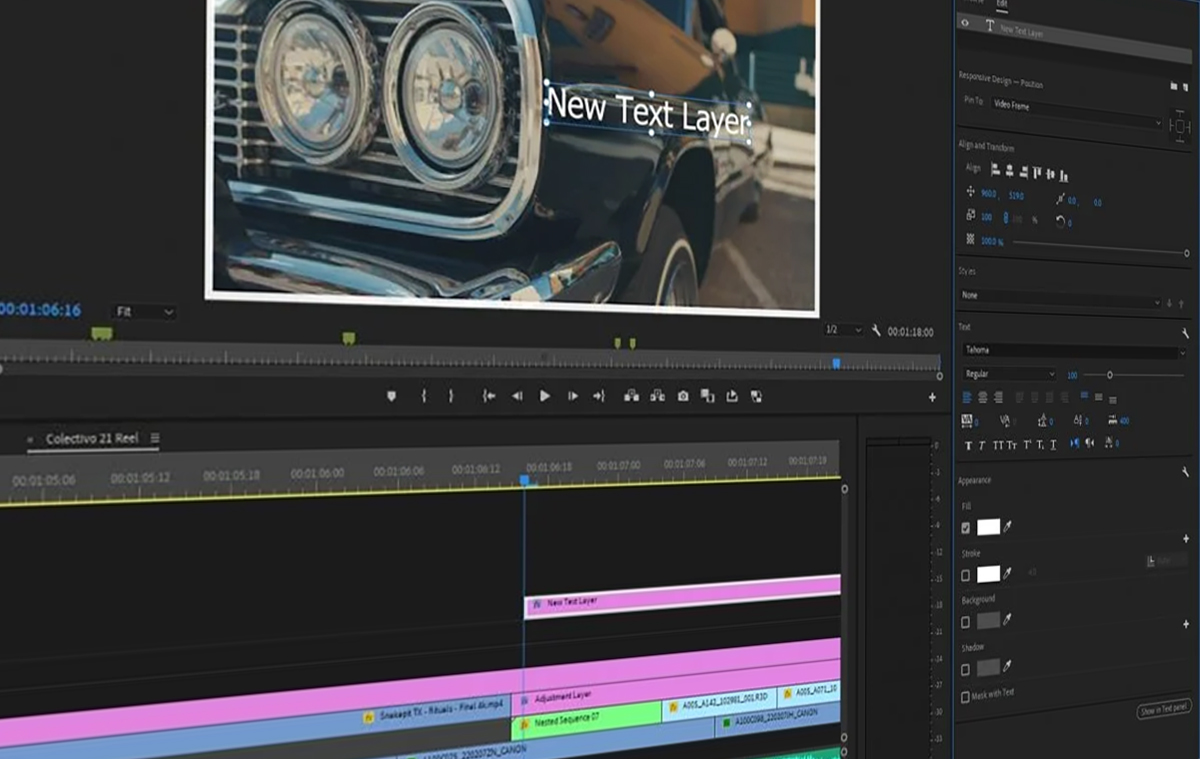Pick Stroke color with eyedropper
Image resolution: width=1200 pixels, height=759 pixels.
tap(1008, 574)
